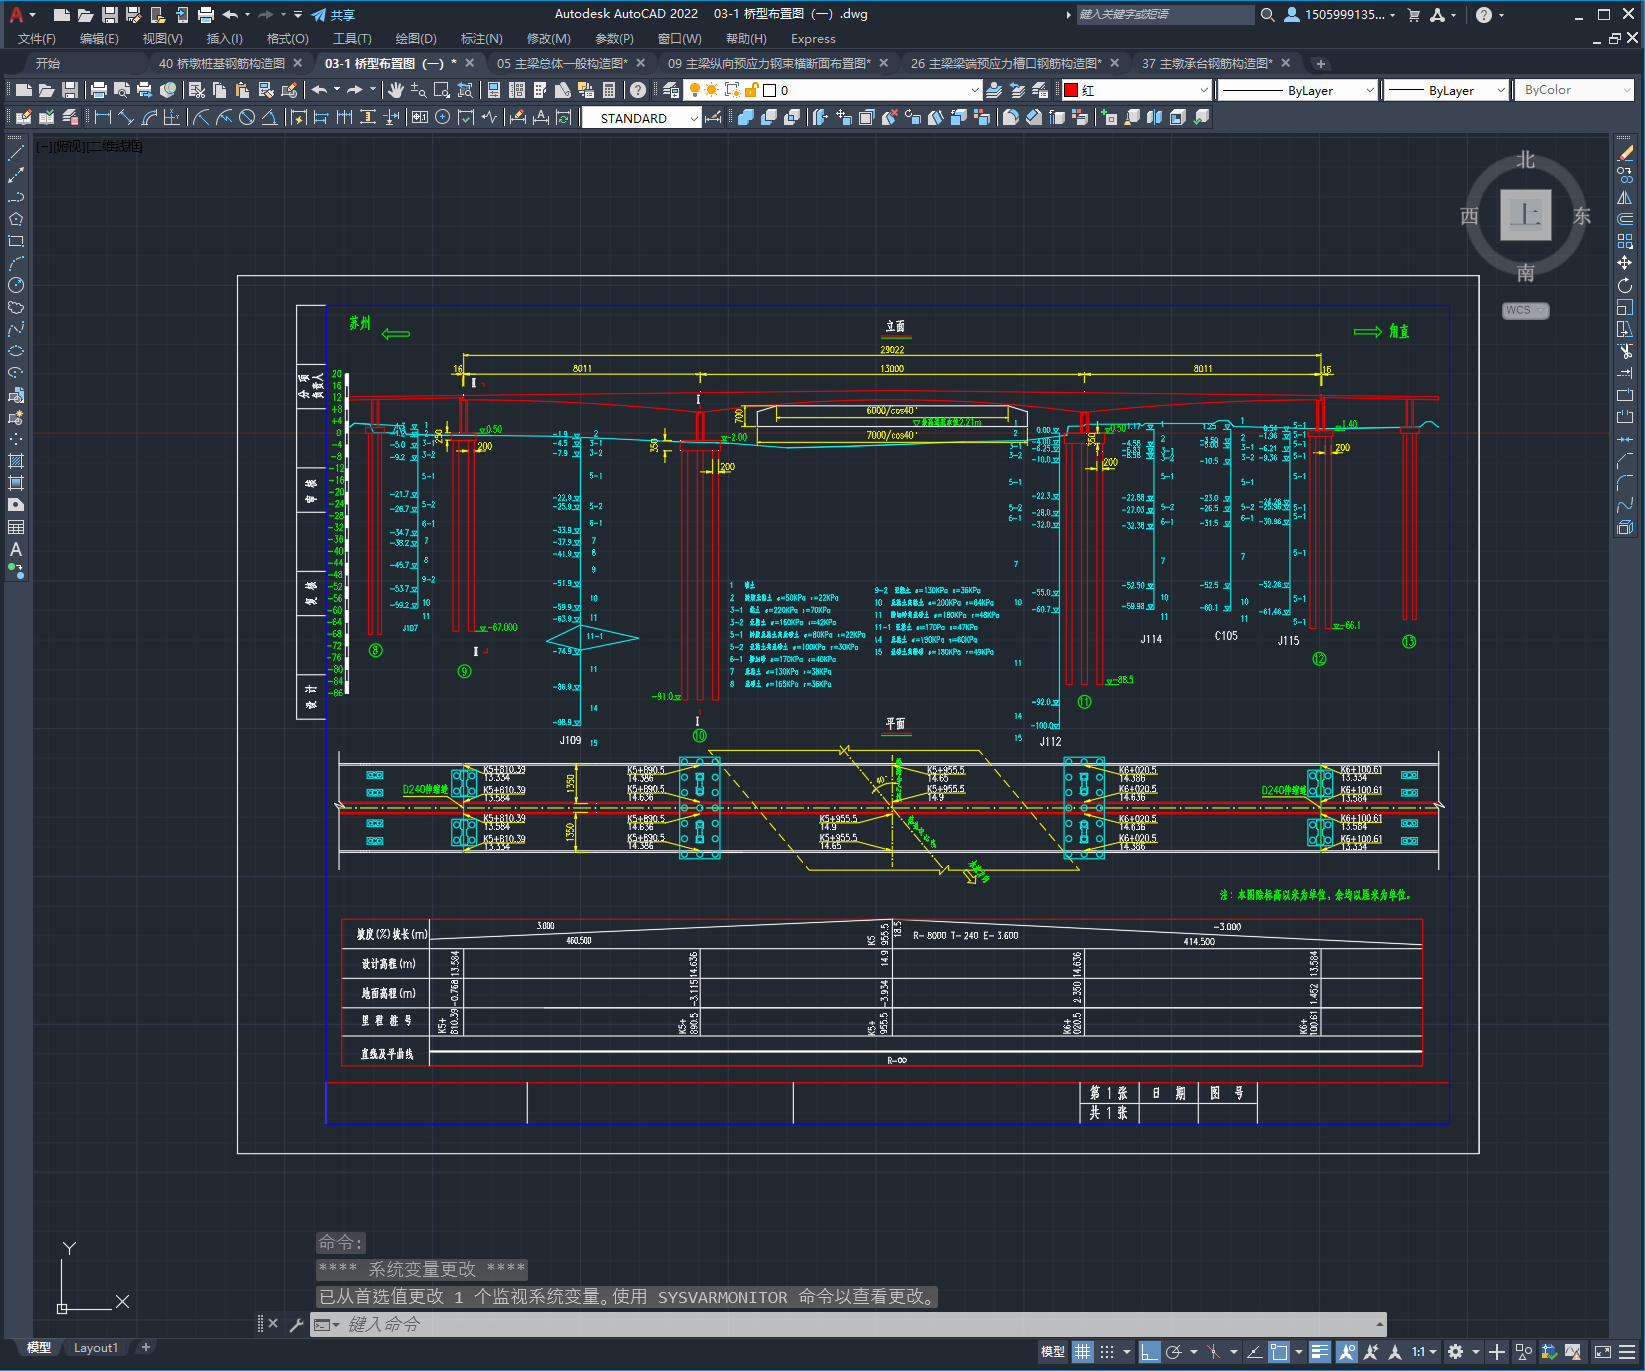This screenshot has width=1645, height=1371.
Task: Click the Help question mark in standard toolbar
Action: pyautogui.click(x=637, y=90)
